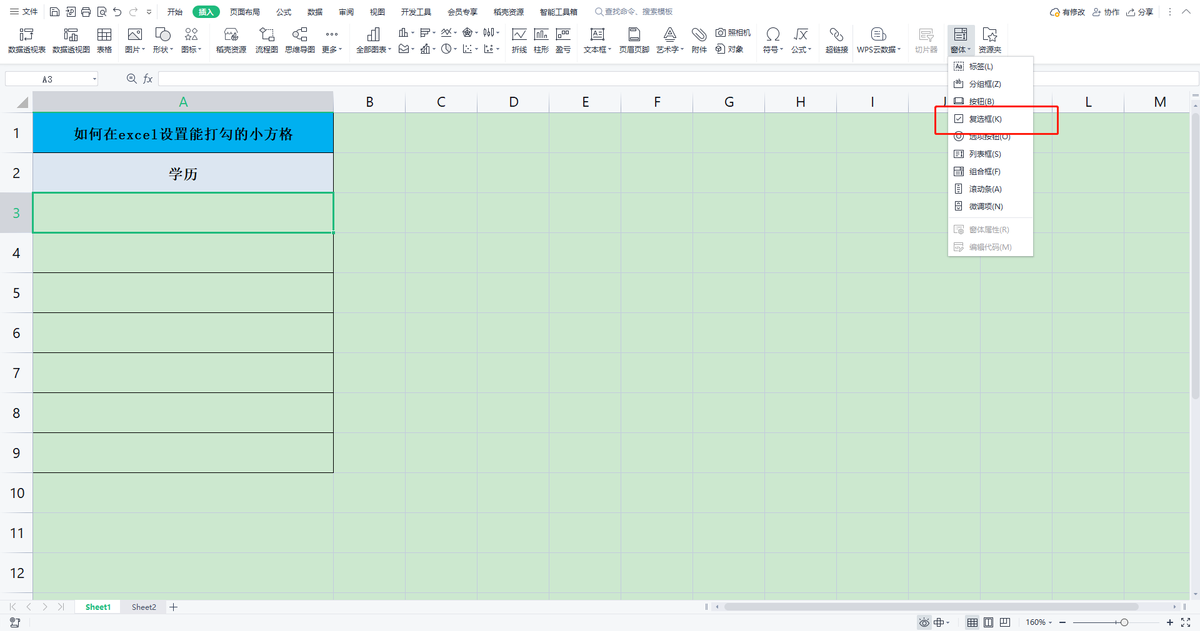Choose 列表框(S) list box from menu
Screen dimensions: 1200x631
990,154
